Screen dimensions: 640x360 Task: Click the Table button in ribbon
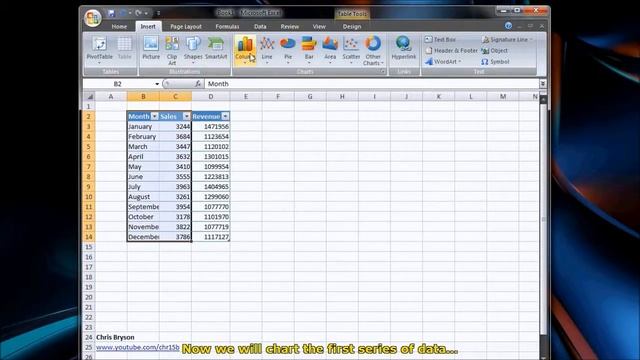pos(124,49)
